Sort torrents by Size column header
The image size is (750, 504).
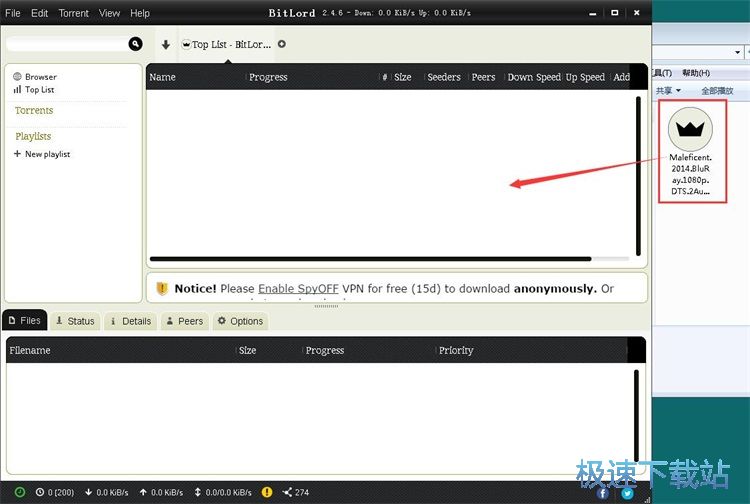coord(403,77)
